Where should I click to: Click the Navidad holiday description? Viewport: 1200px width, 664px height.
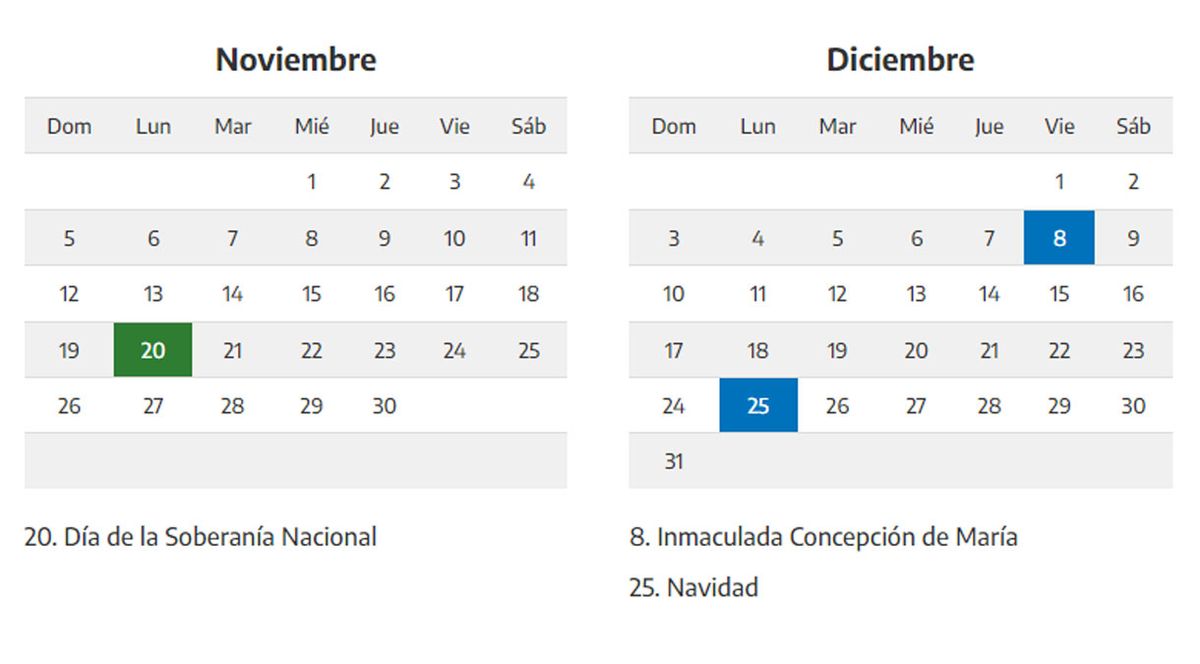click(693, 587)
